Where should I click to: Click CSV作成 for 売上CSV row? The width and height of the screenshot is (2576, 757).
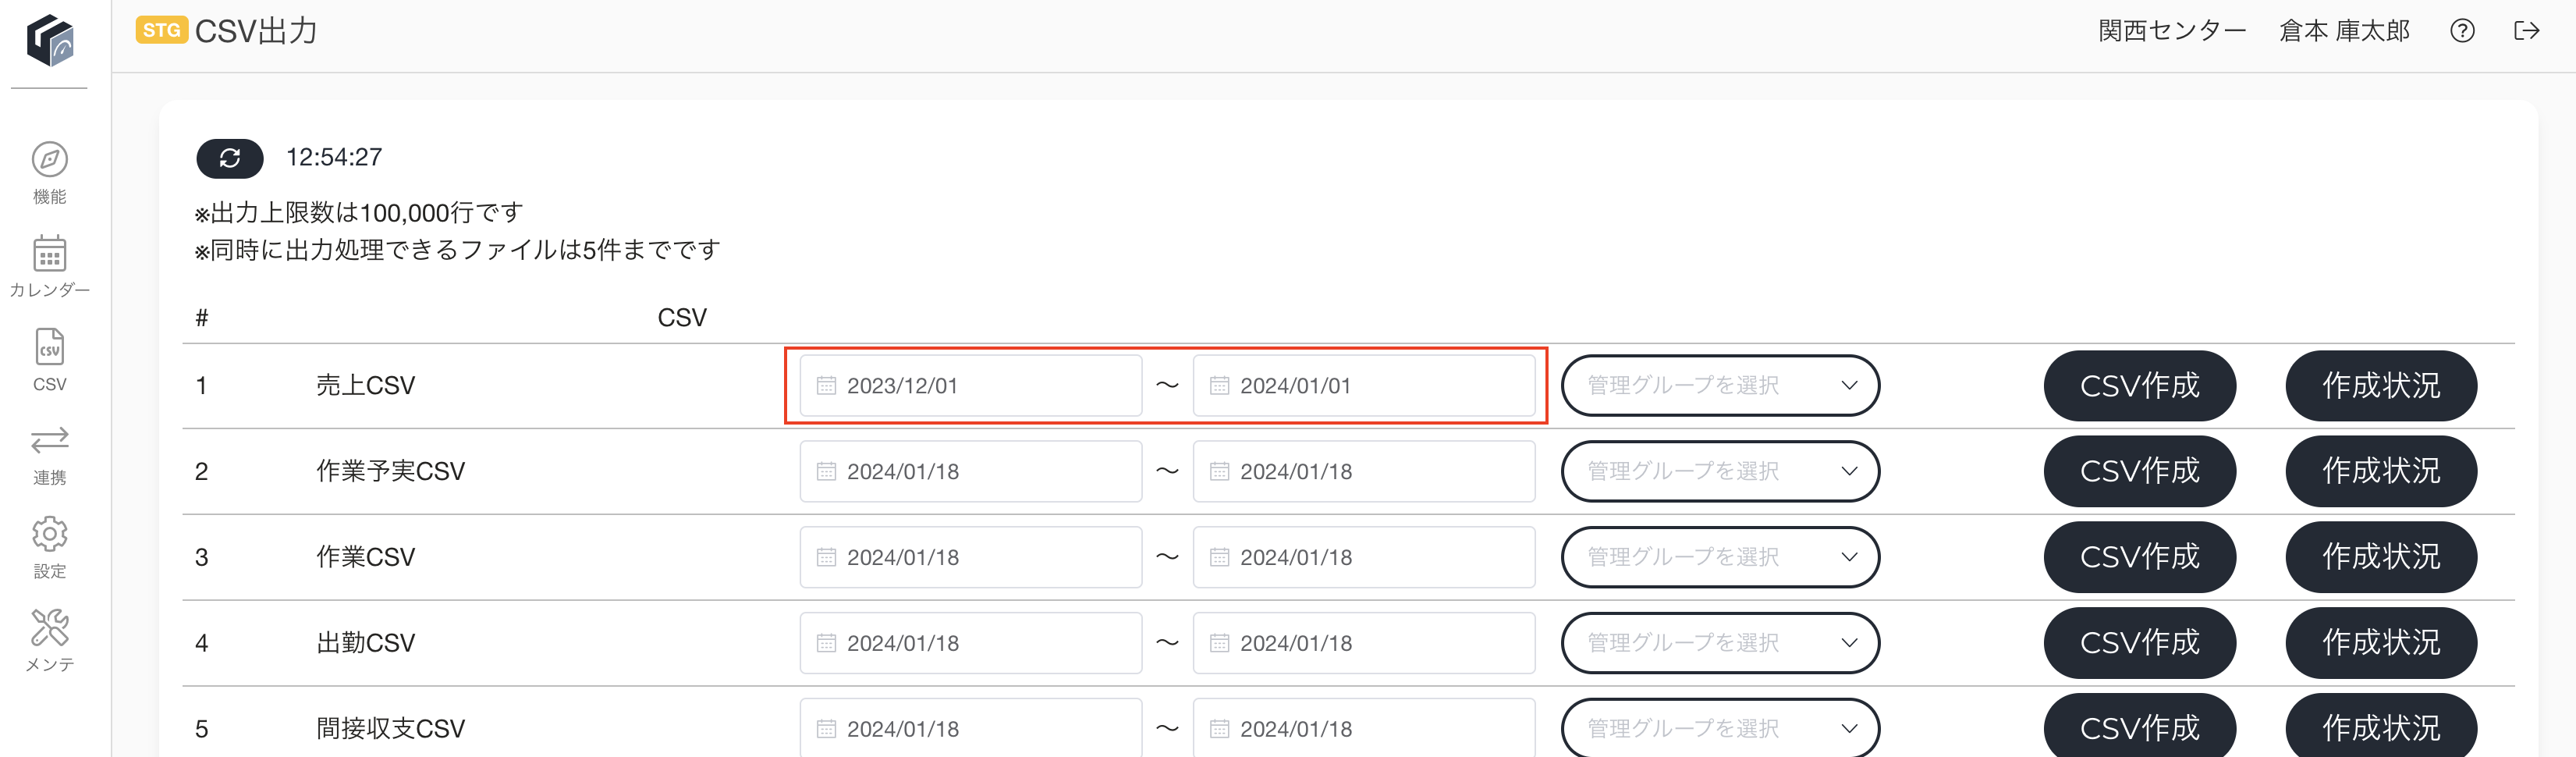pos(2139,385)
